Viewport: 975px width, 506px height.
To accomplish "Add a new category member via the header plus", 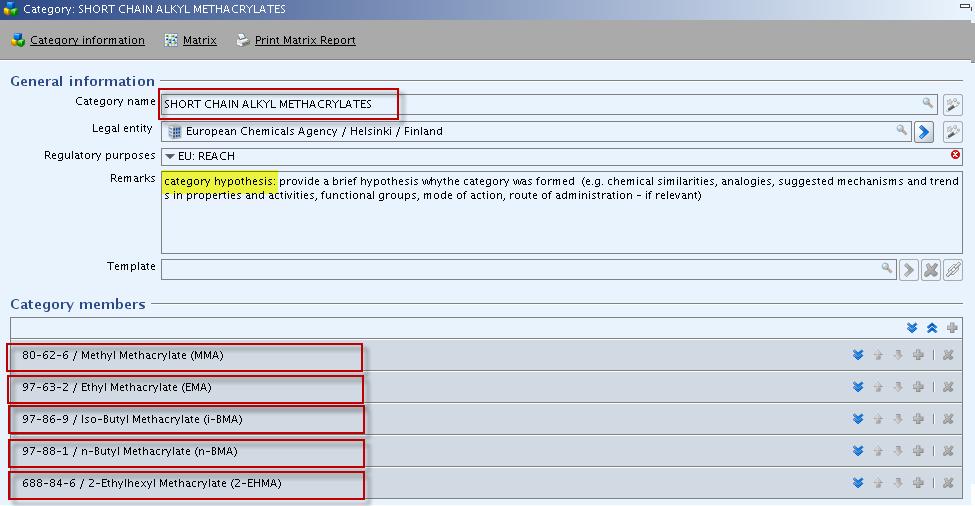I will 952,328.
